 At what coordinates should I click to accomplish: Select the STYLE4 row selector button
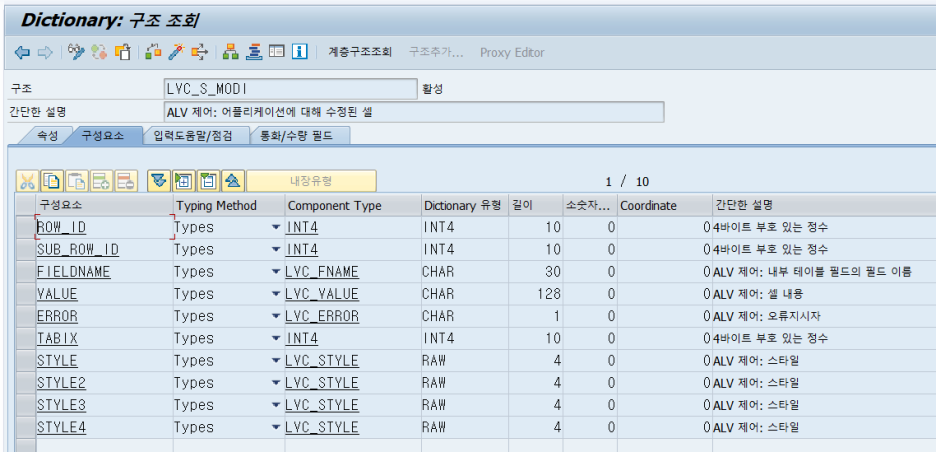[x=26, y=428]
